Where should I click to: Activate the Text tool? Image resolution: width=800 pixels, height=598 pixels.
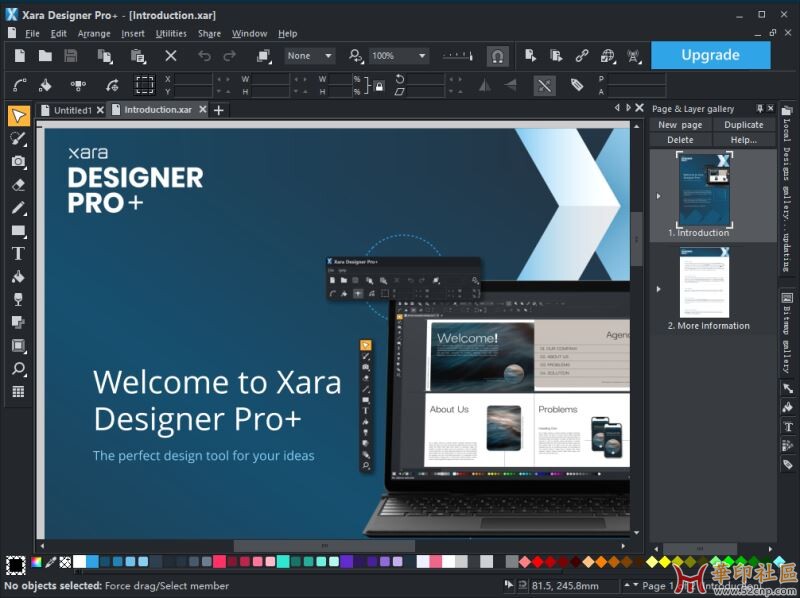pyautogui.click(x=18, y=254)
